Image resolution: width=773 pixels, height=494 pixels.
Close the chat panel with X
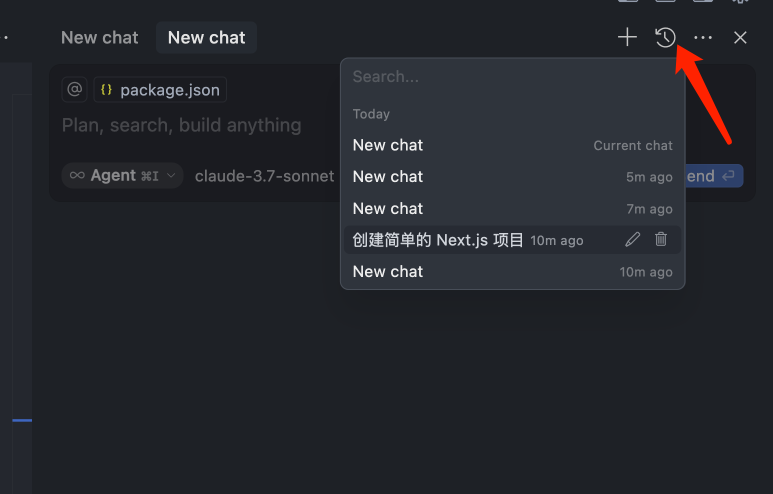point(740,38)
